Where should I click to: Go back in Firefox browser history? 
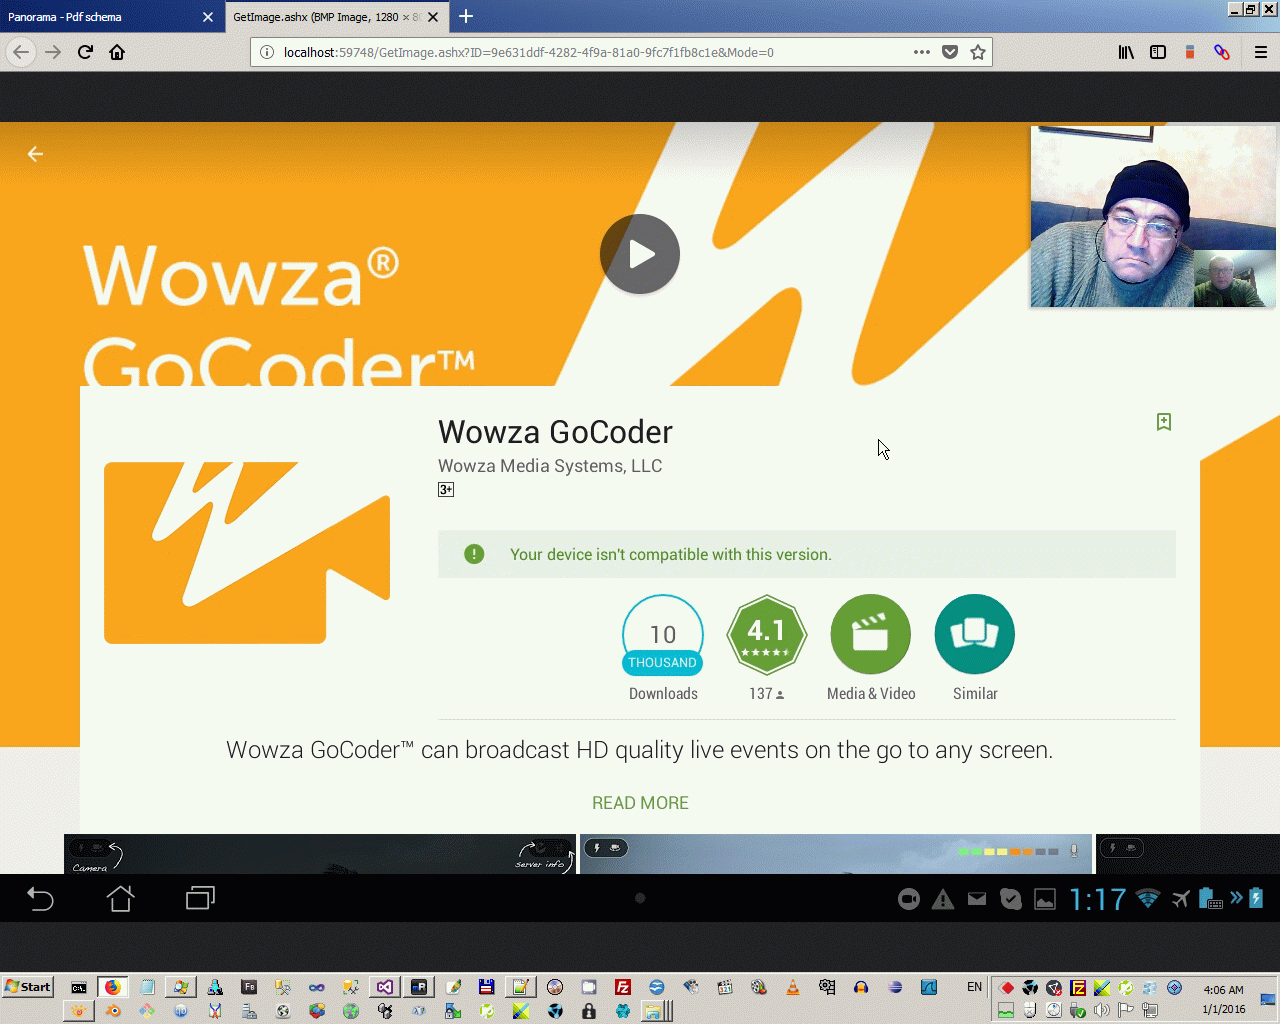[21, 52]
